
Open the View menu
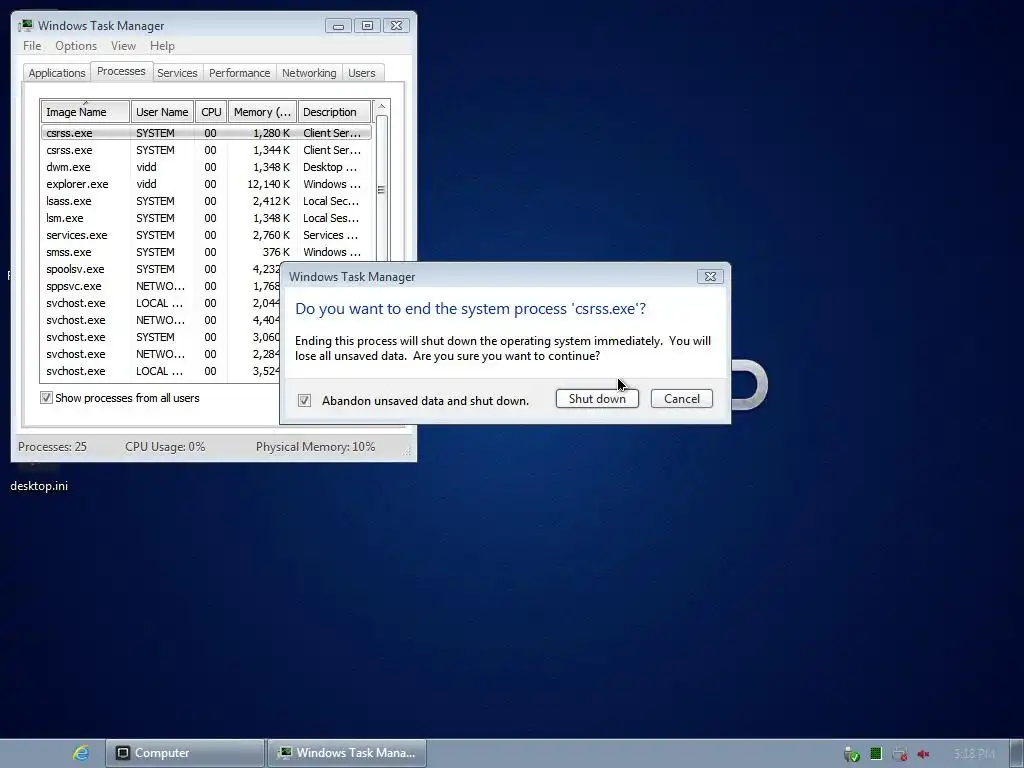click(123, 46)
